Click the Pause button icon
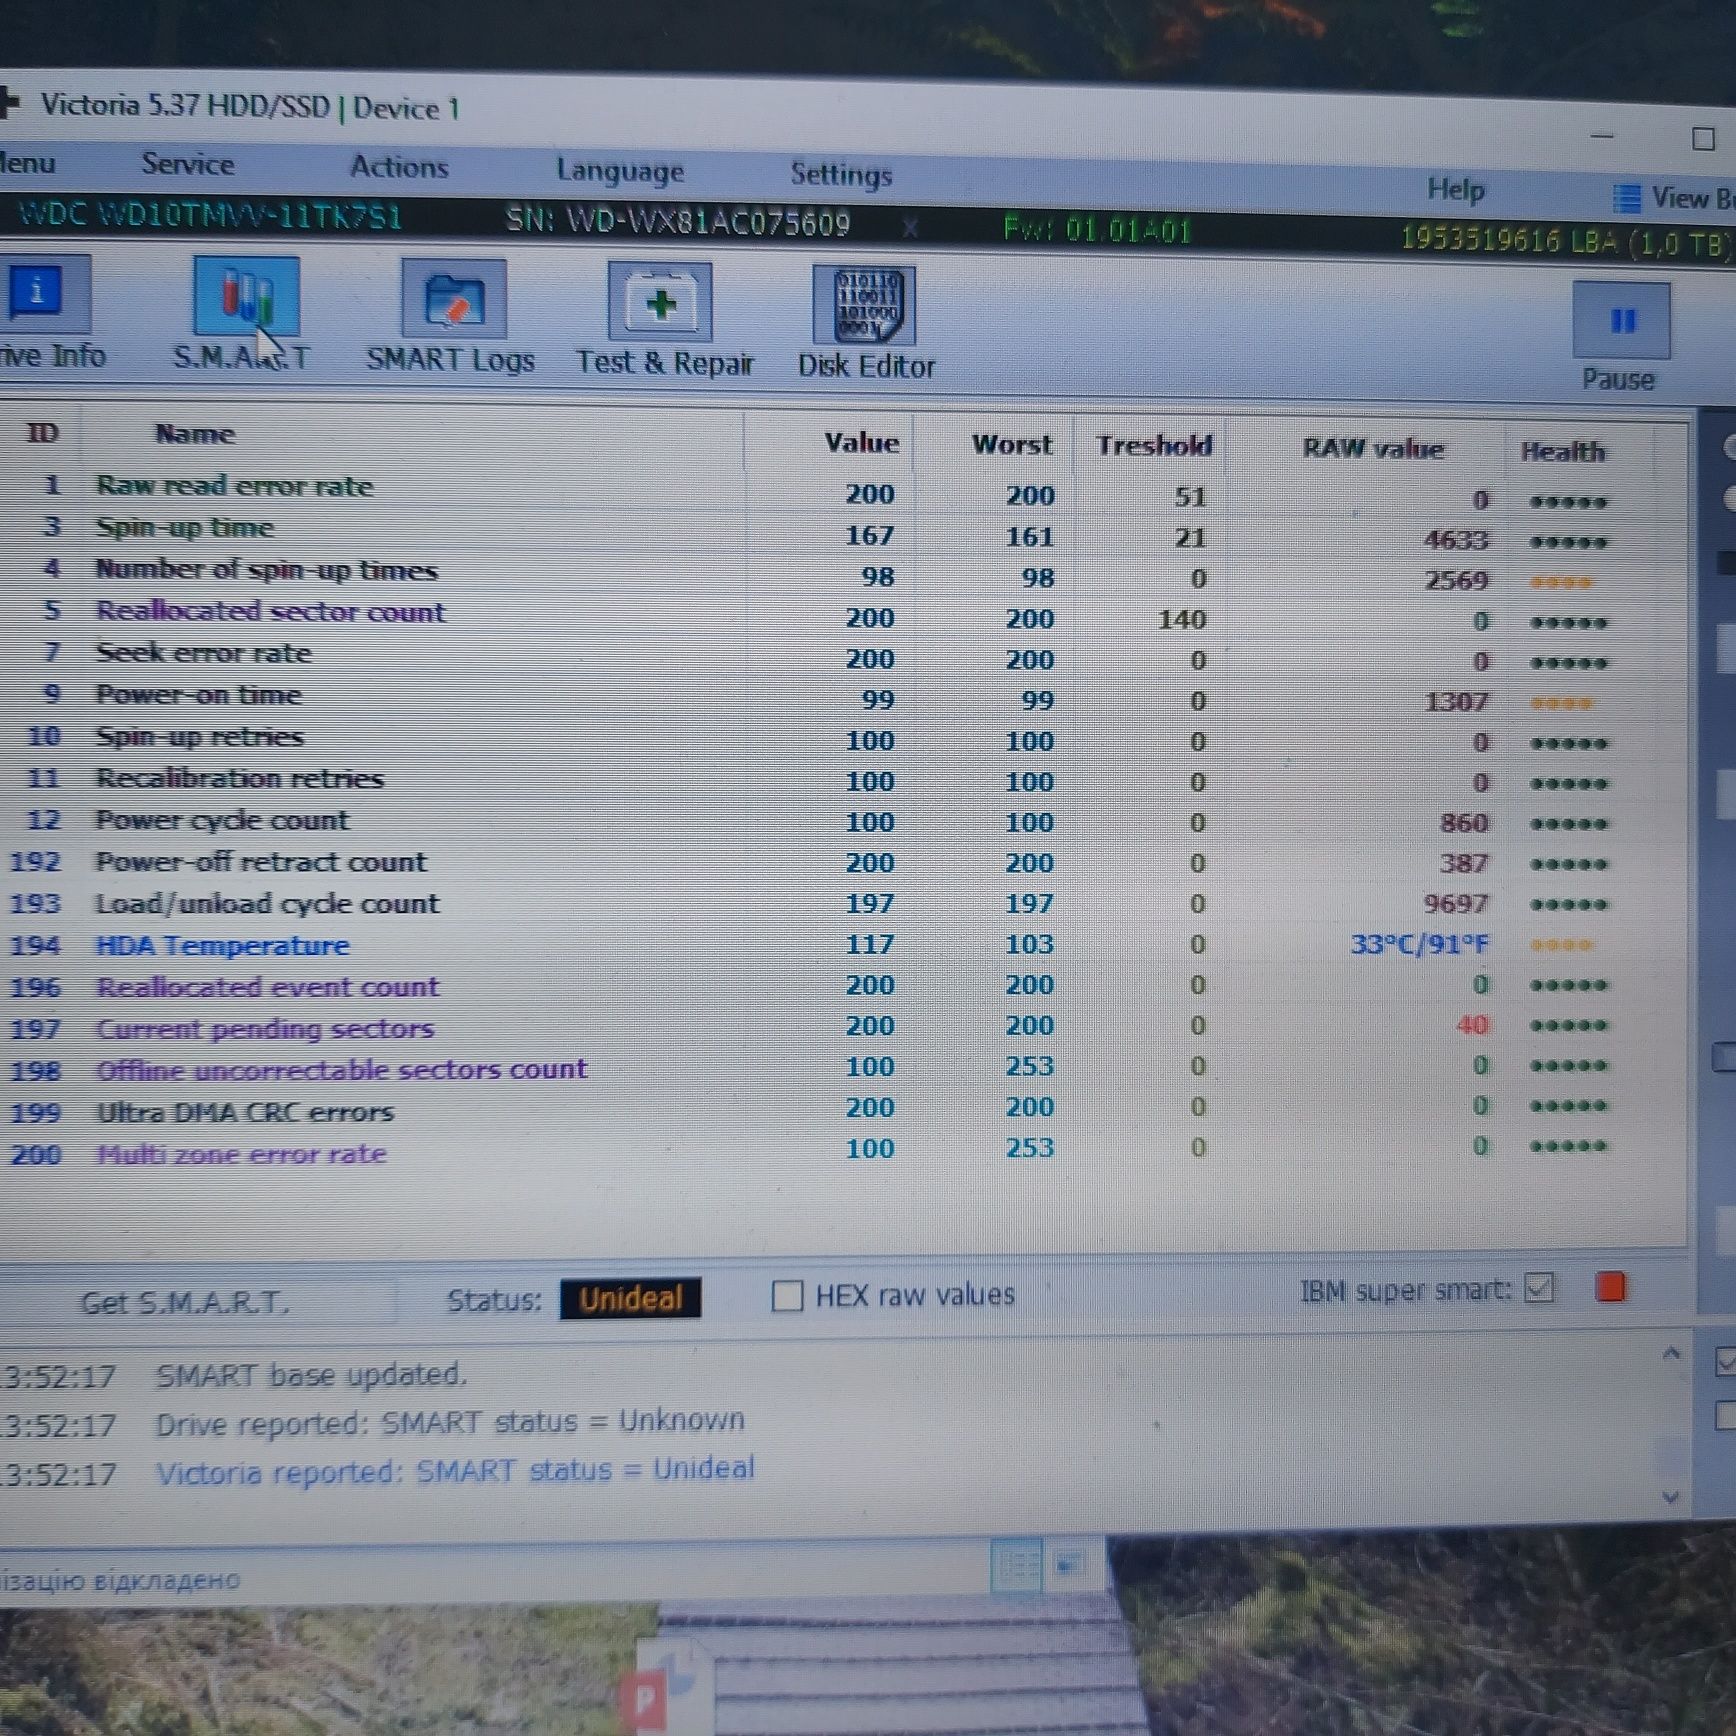The height and width of the screenshot is (1736, 1736). [1621, 320]
